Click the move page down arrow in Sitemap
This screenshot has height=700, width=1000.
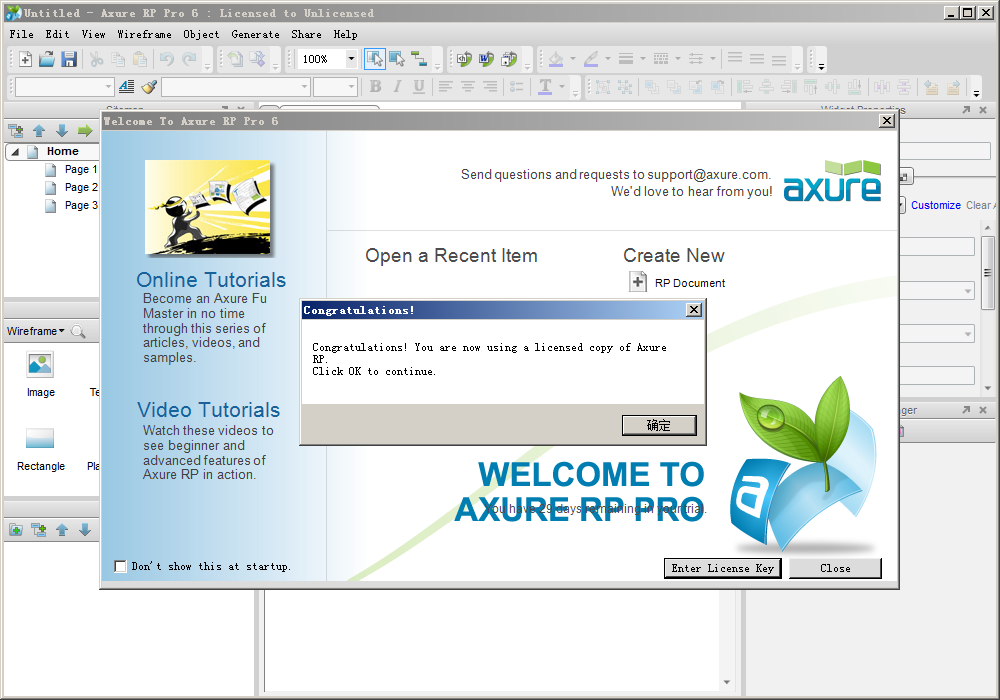[62, 131]
